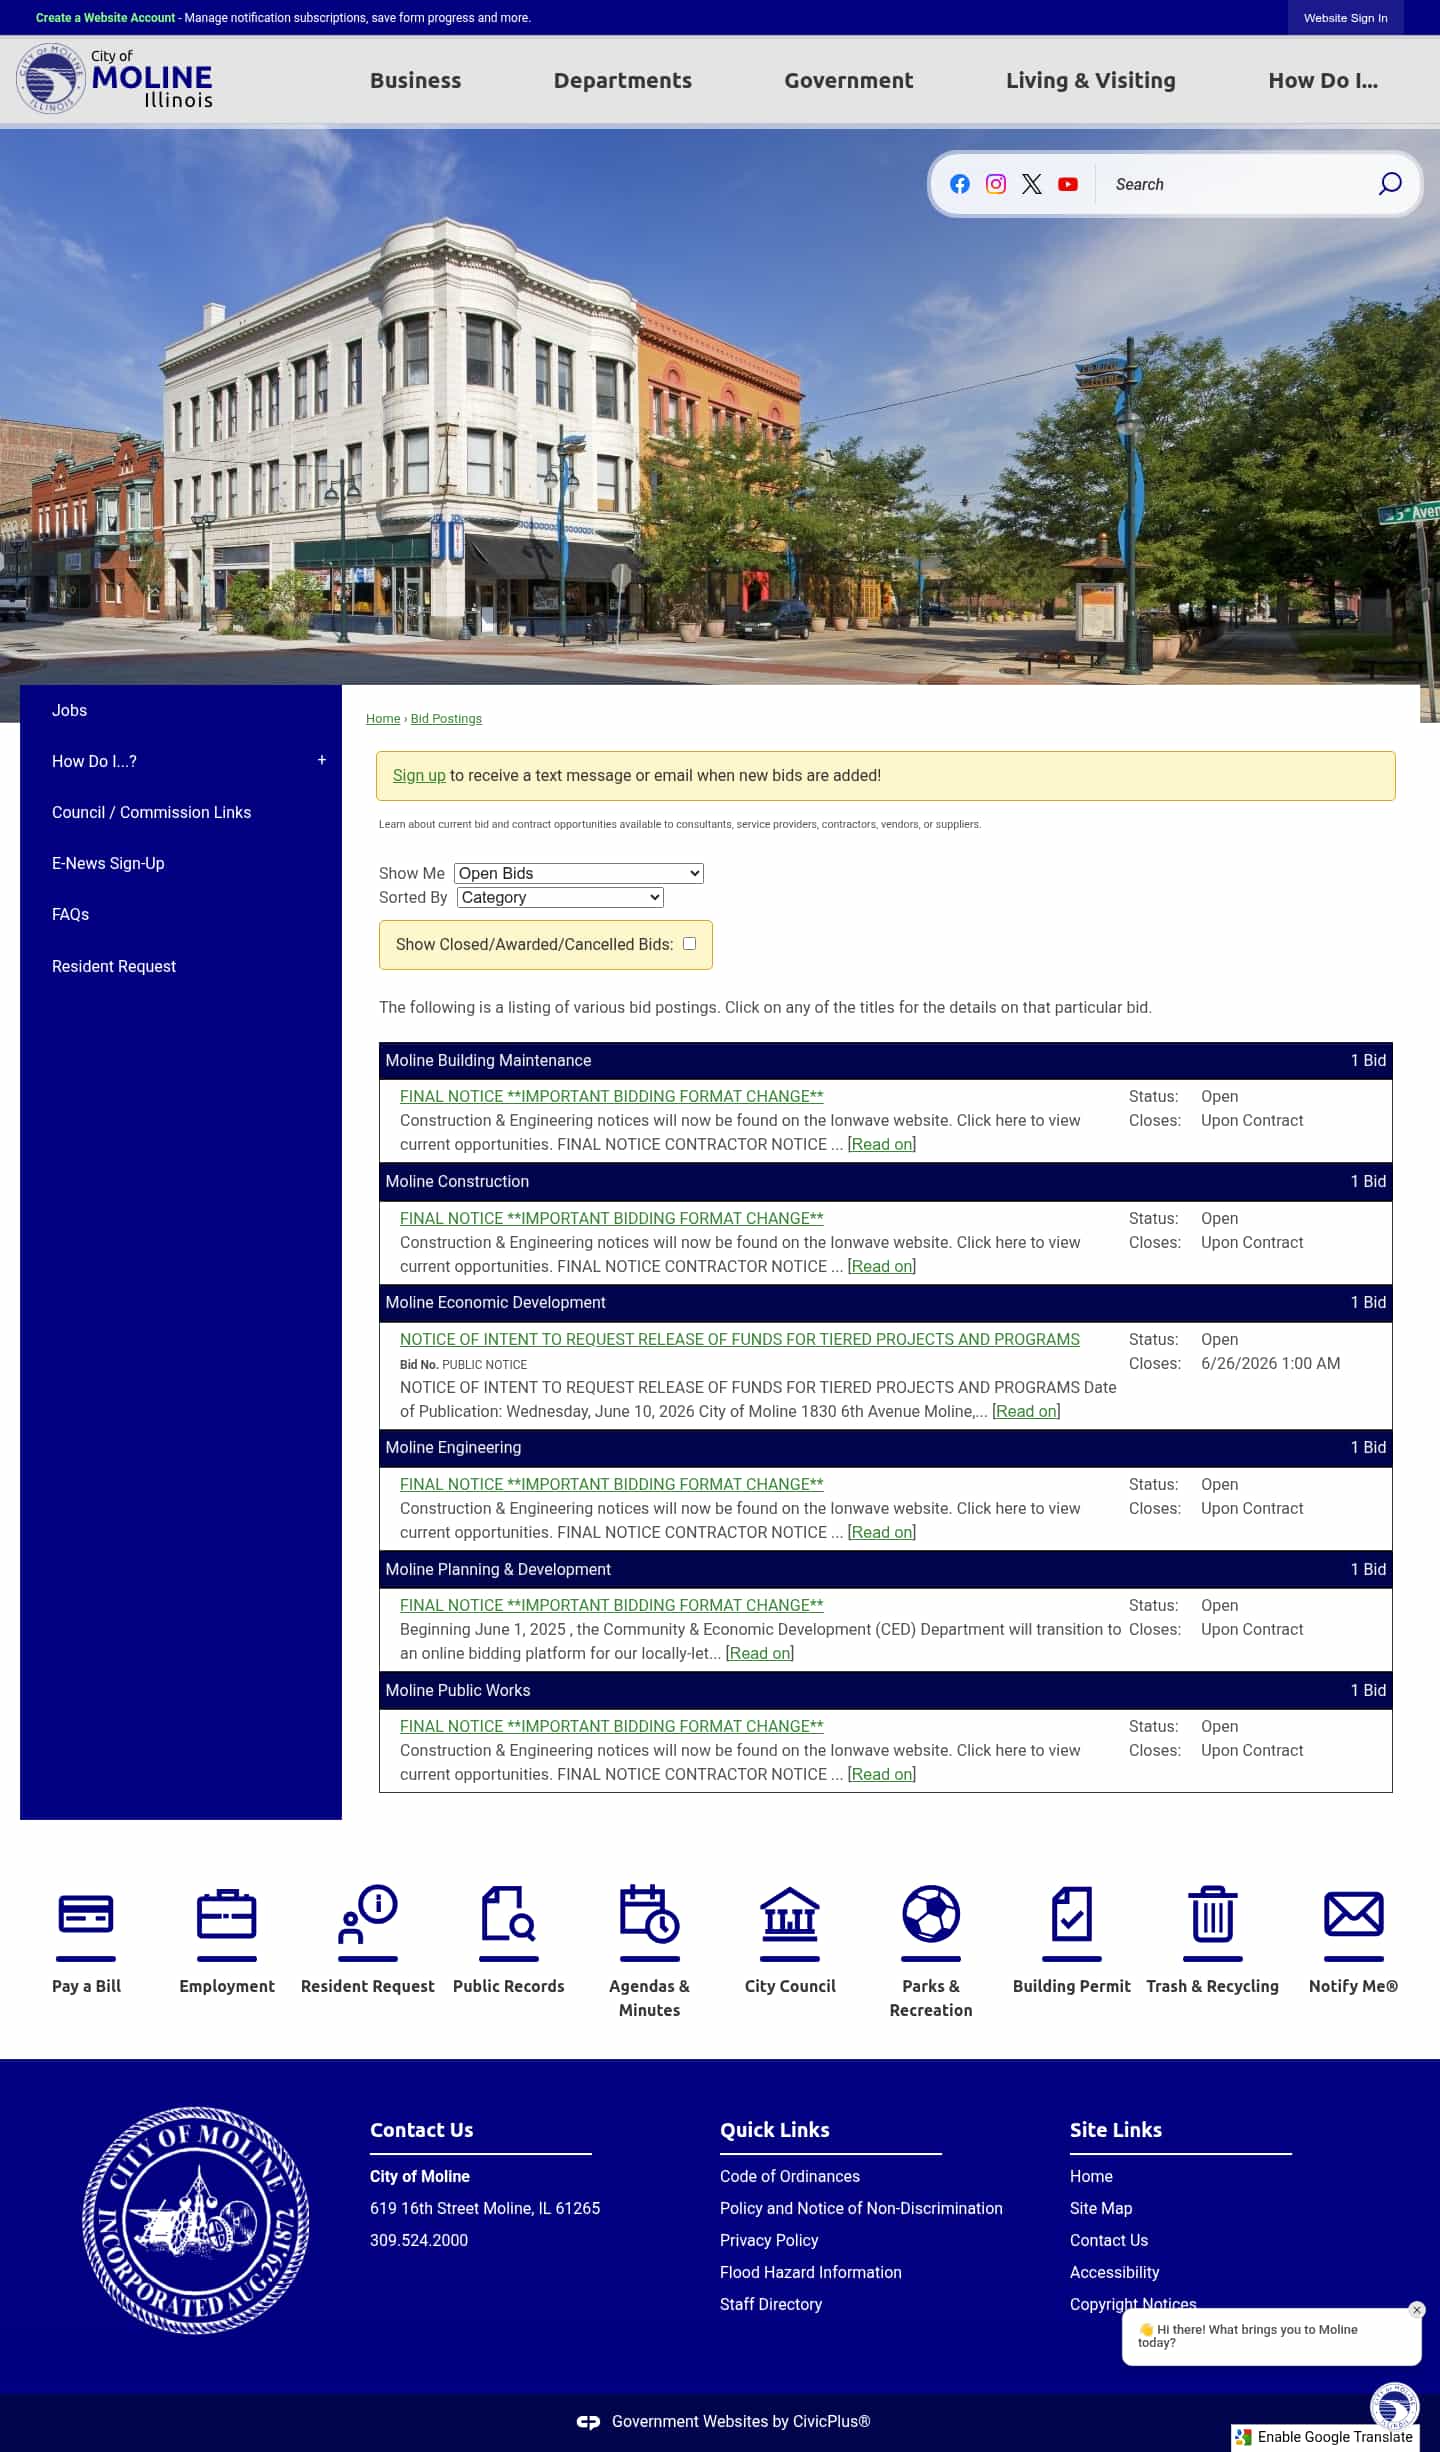The height and width of the screenshot is (2452, 1440).
Task: Click the Agendas & Minutes calendar icon
Action: tap(650, 1915)
